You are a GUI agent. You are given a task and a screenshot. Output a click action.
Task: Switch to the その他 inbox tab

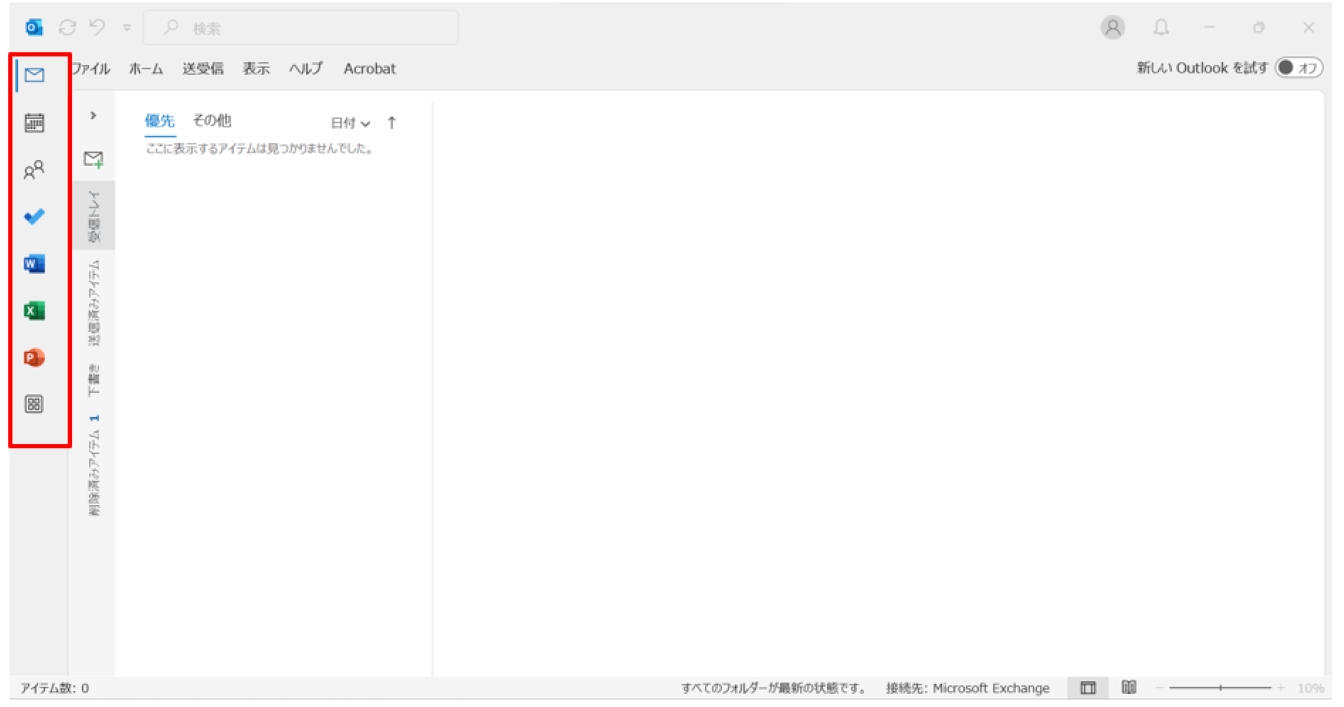coord(211,121)
